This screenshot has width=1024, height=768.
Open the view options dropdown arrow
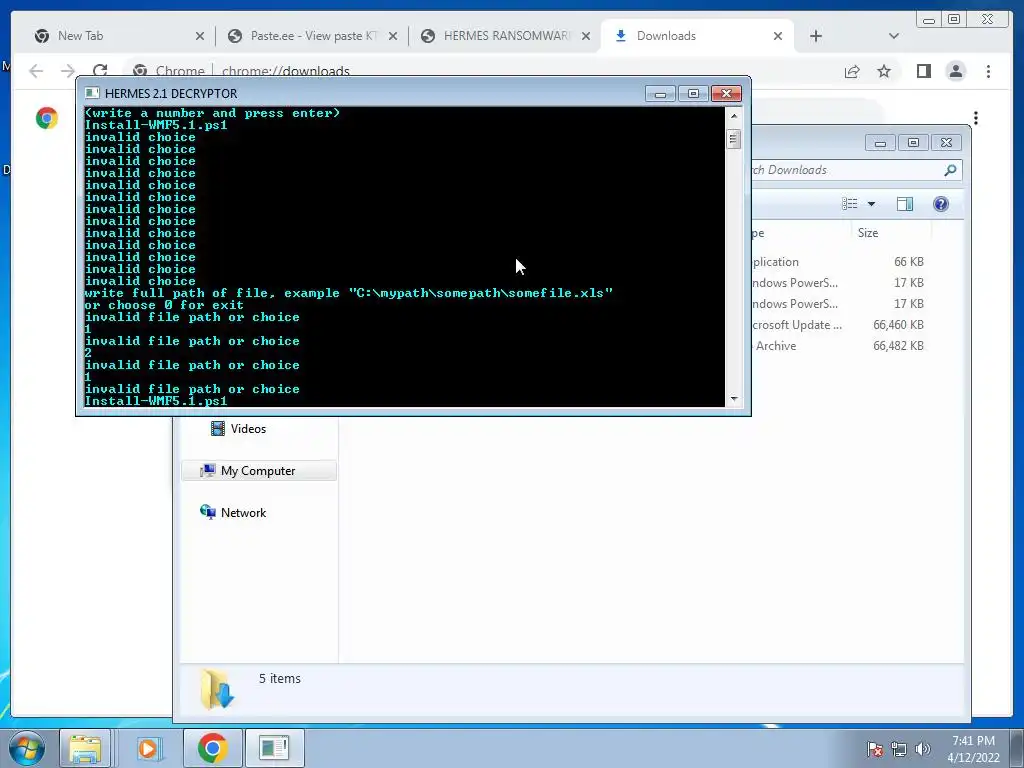[x=871, y=204]
